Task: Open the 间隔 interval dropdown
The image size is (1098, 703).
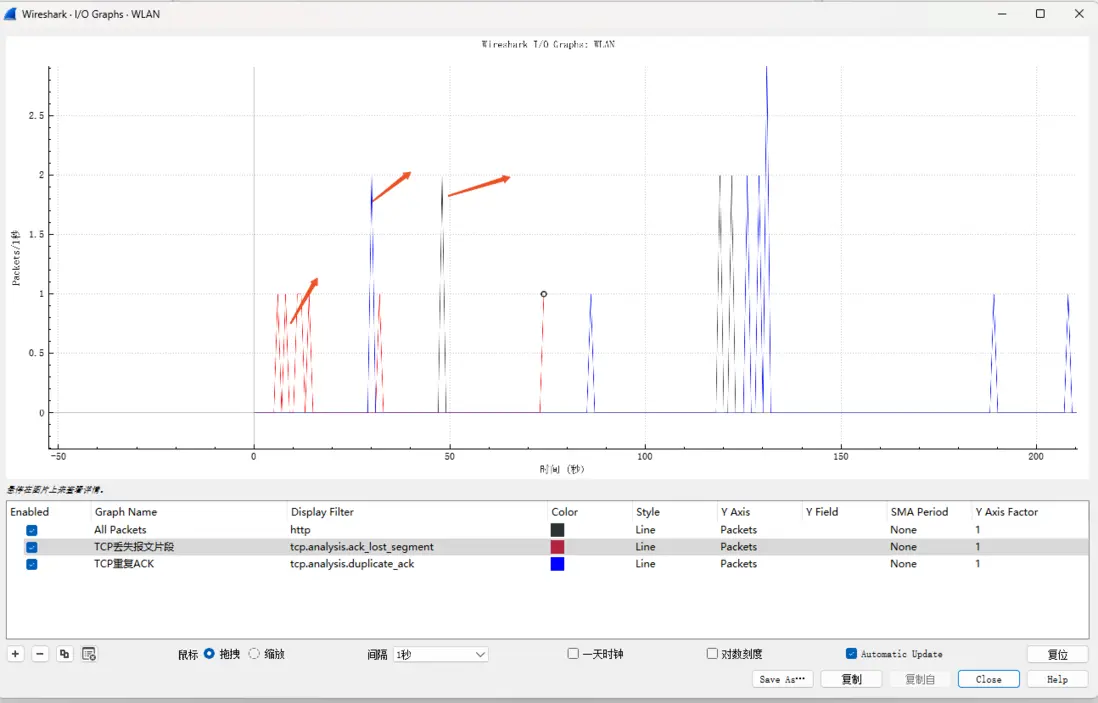Action: (x=440, y=655)
